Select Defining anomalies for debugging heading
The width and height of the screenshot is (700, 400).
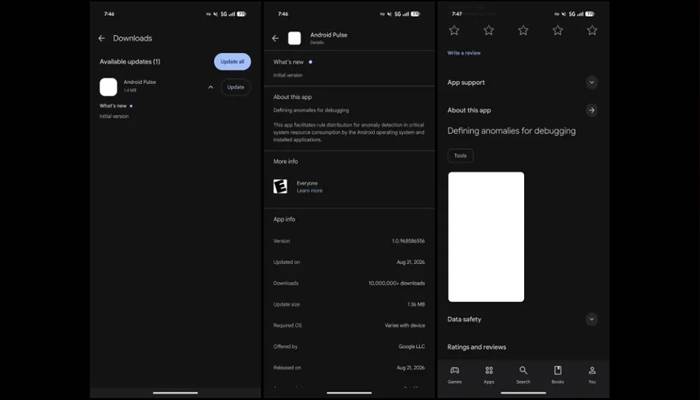(512, 131)
